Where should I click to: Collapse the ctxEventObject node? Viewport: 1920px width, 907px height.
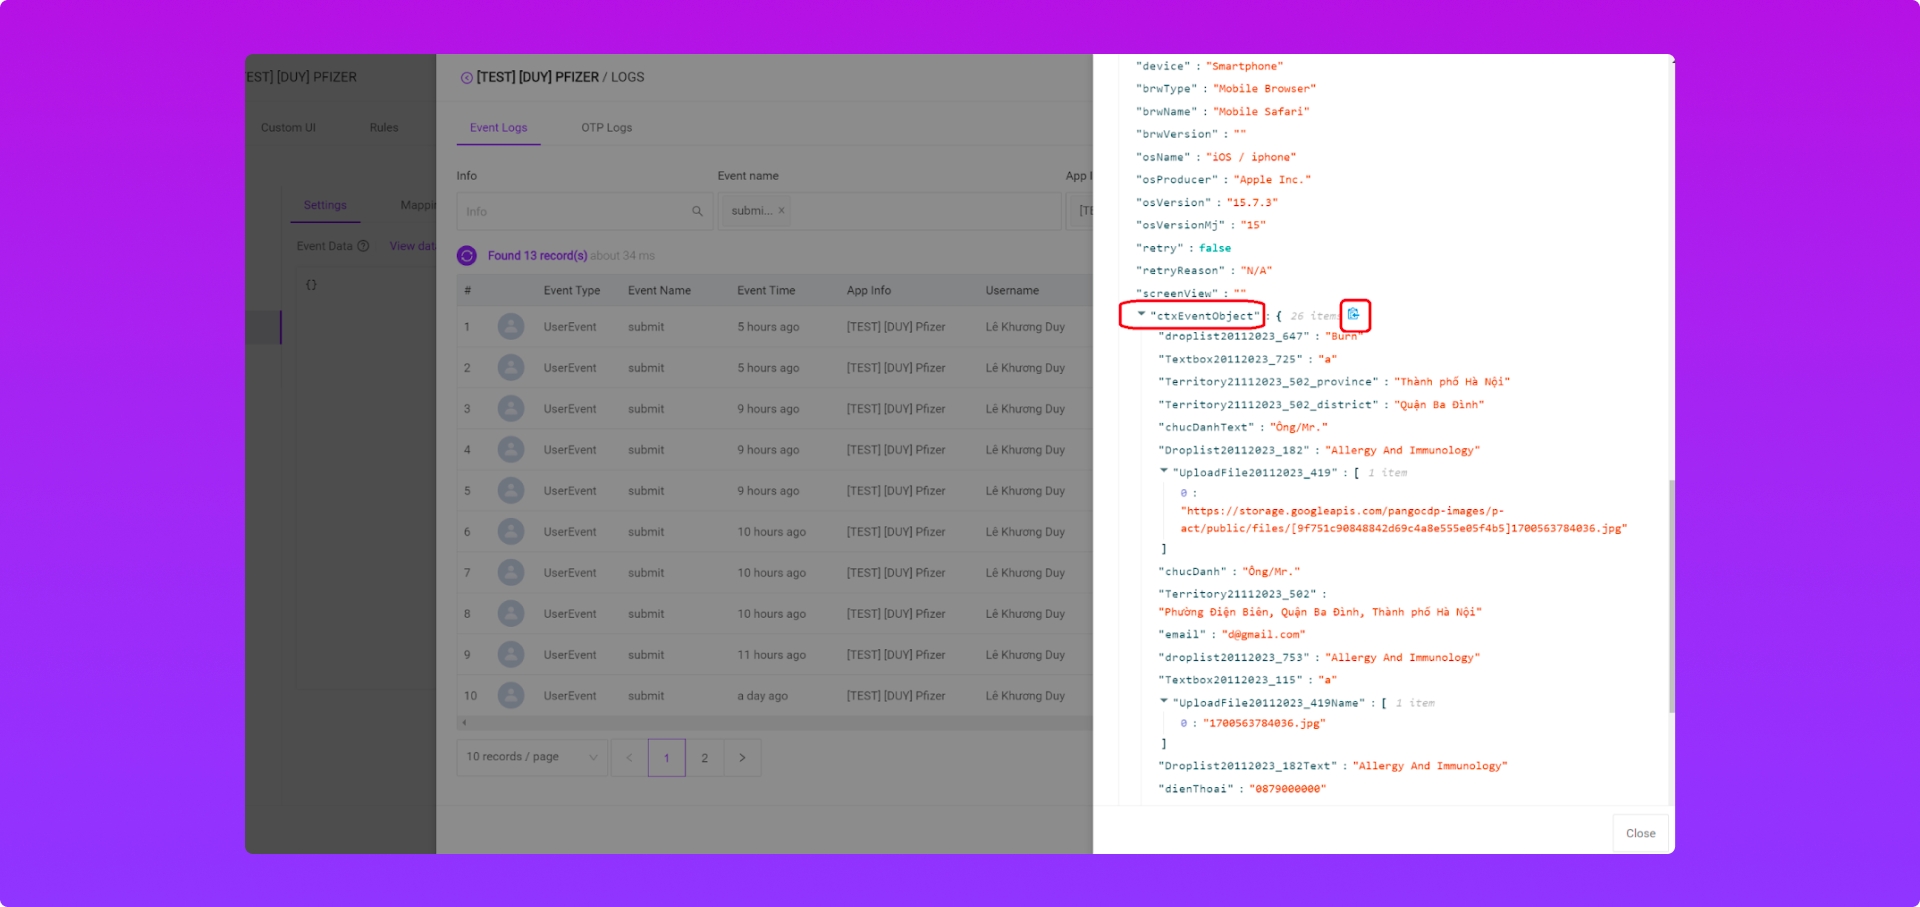tap(1141, 315)
